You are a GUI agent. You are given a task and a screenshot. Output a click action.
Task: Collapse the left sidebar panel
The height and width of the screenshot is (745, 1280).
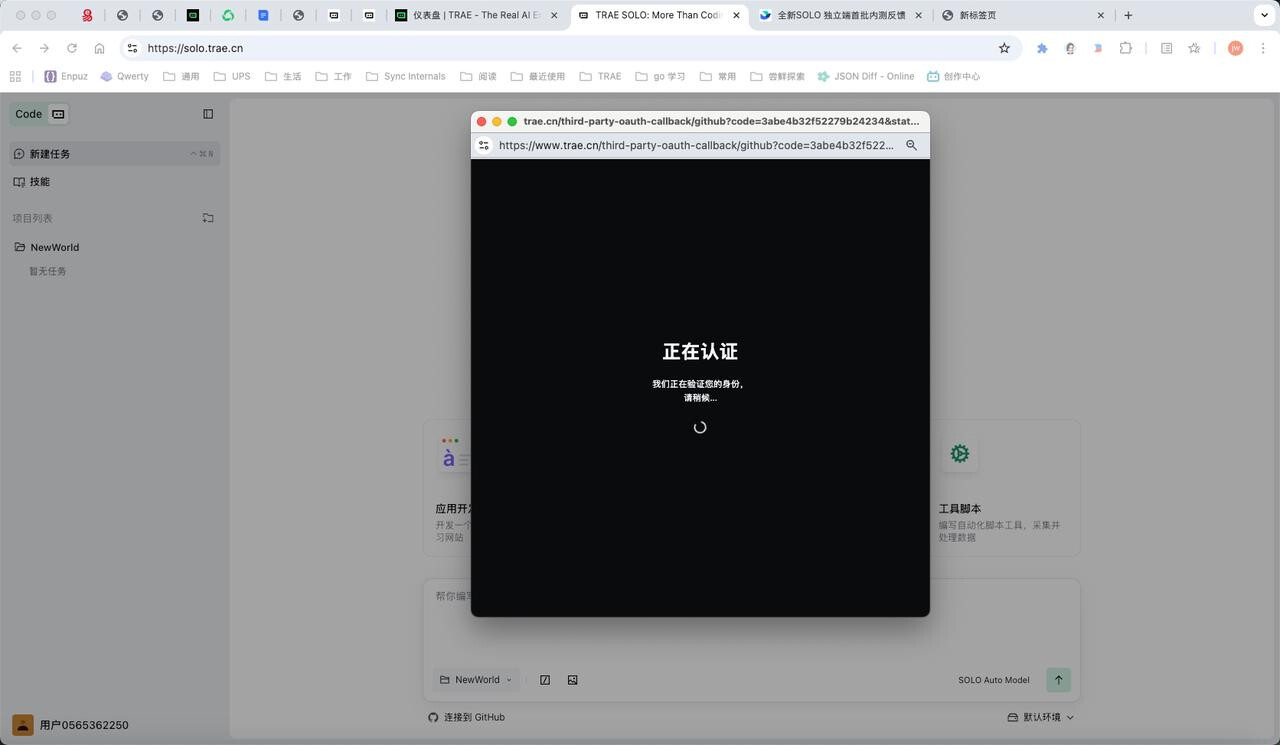pyautogui.click(x=208, y=114)
